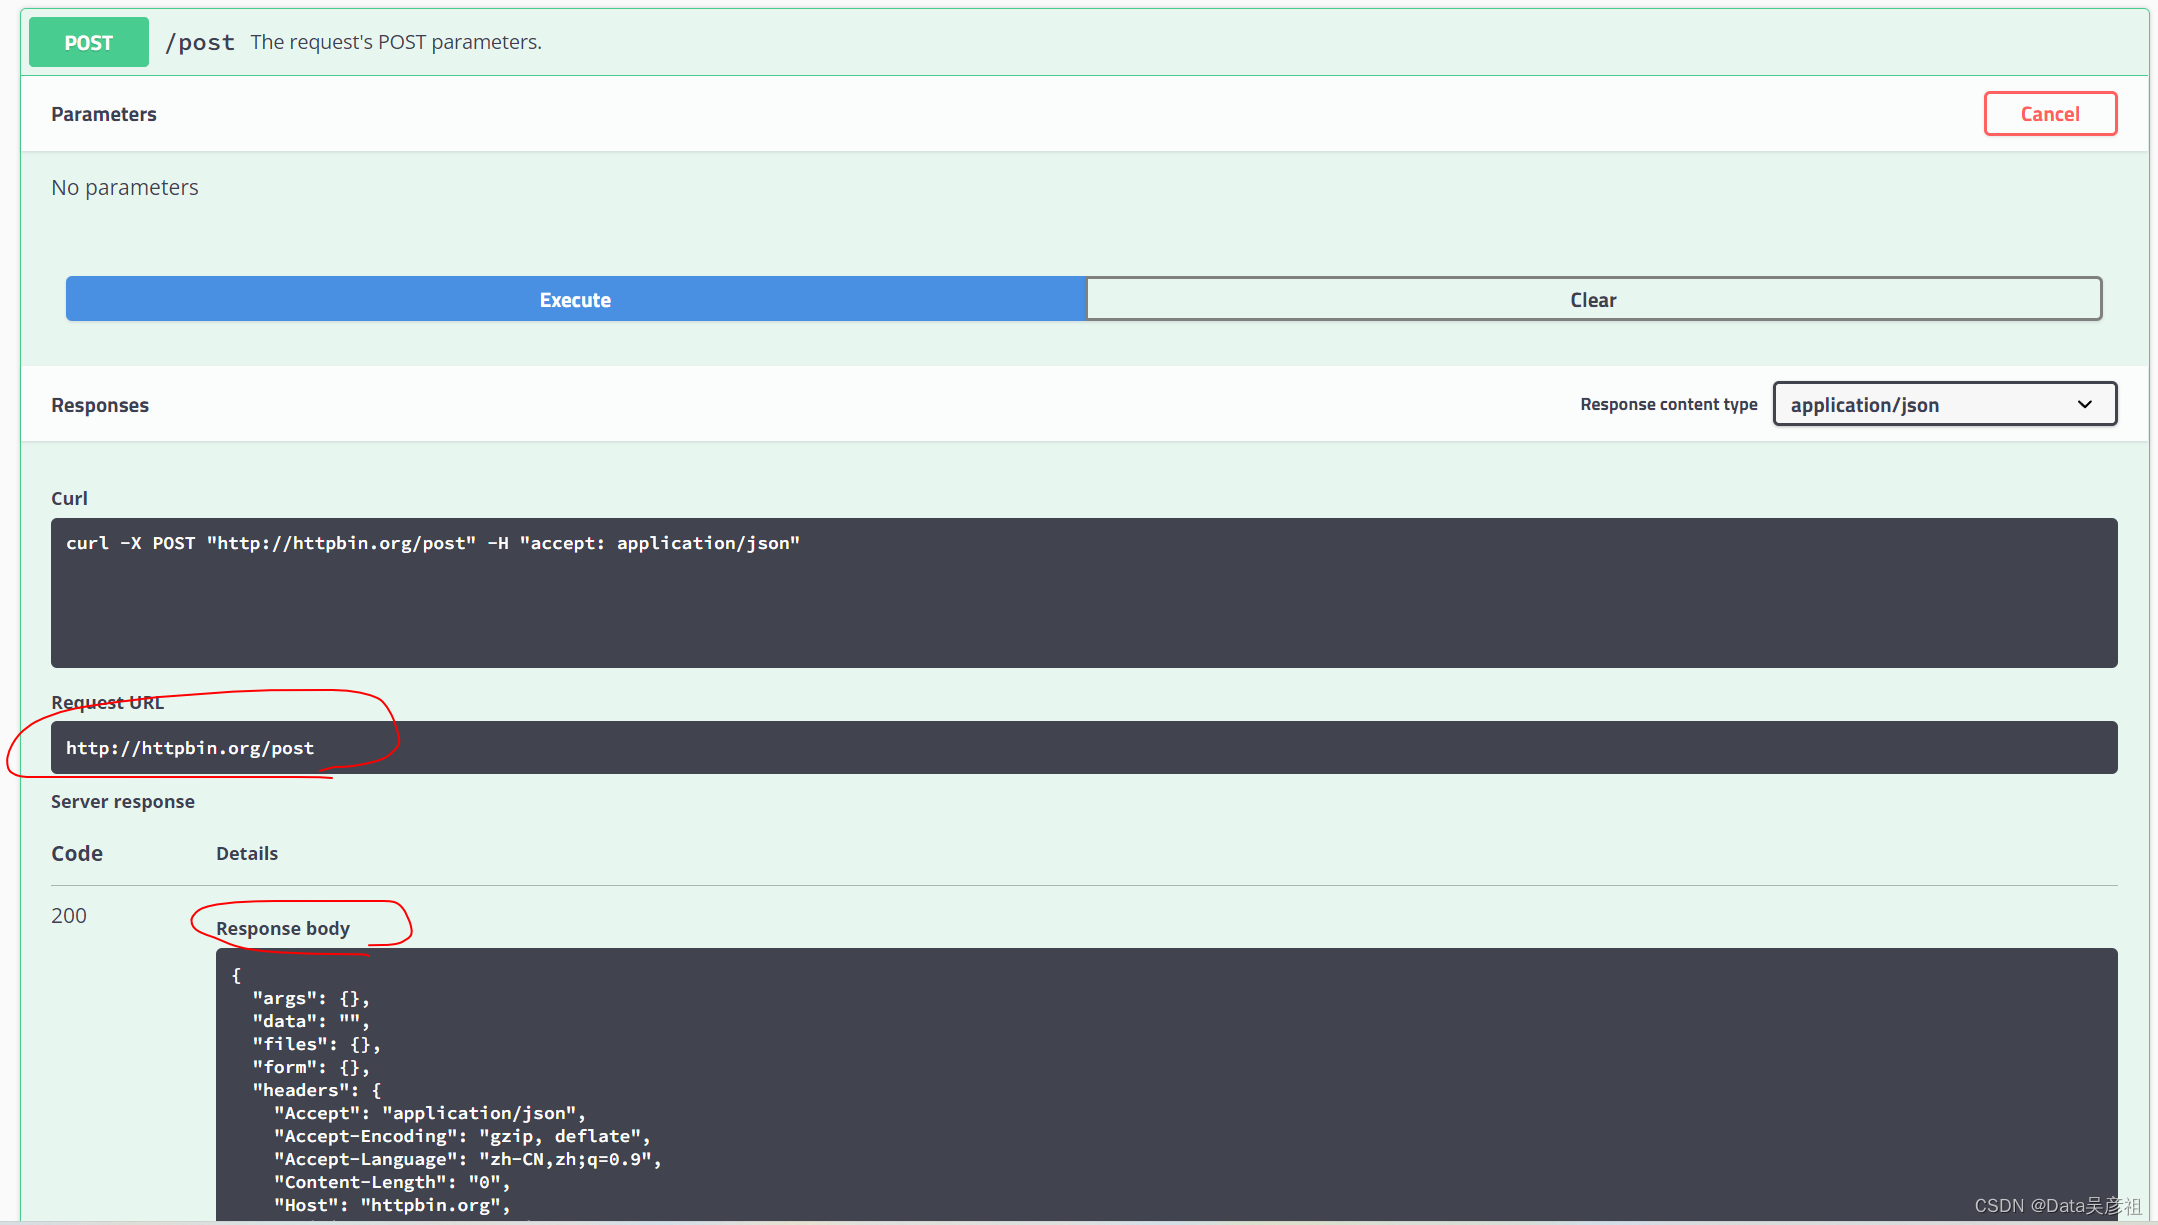The height and width of the screenshot is (1225, 2158).
Task: Cancel the try-it-out mode
Action: 2050,114
